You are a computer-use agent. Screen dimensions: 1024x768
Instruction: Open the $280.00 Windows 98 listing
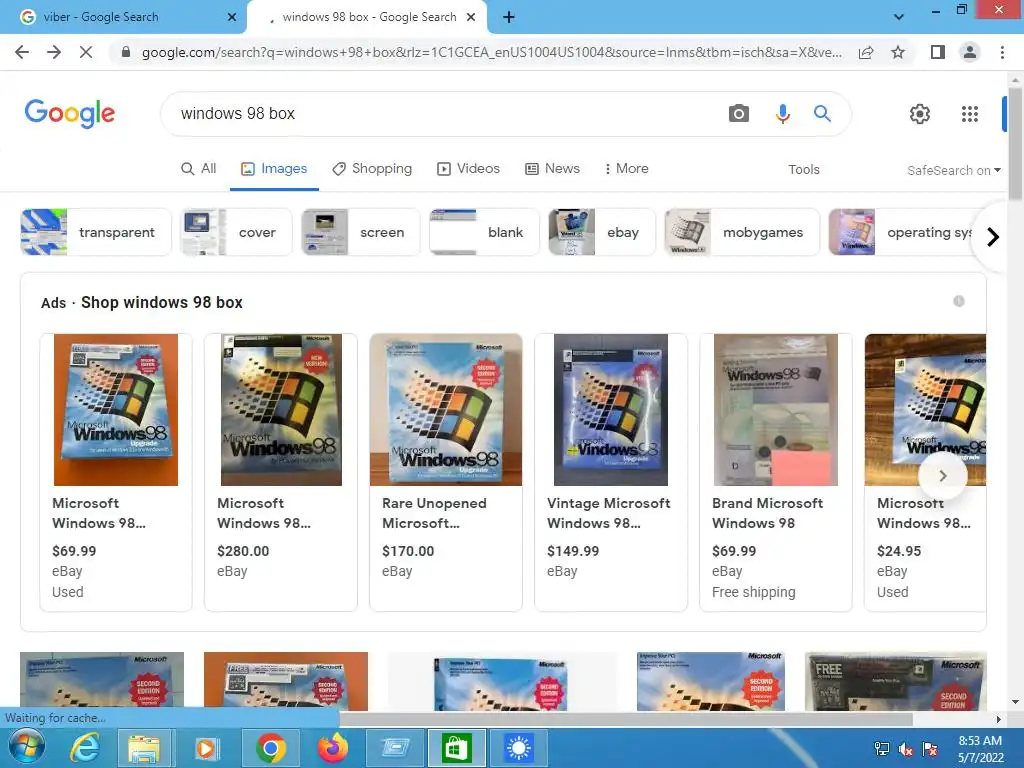pyautogui.click(x=281, y=472)
